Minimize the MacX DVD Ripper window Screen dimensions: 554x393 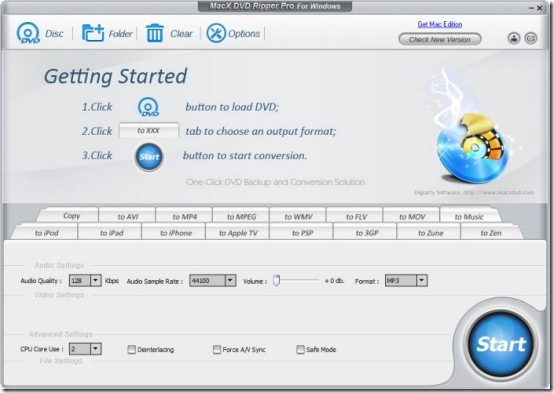click(x=531, y=7)
